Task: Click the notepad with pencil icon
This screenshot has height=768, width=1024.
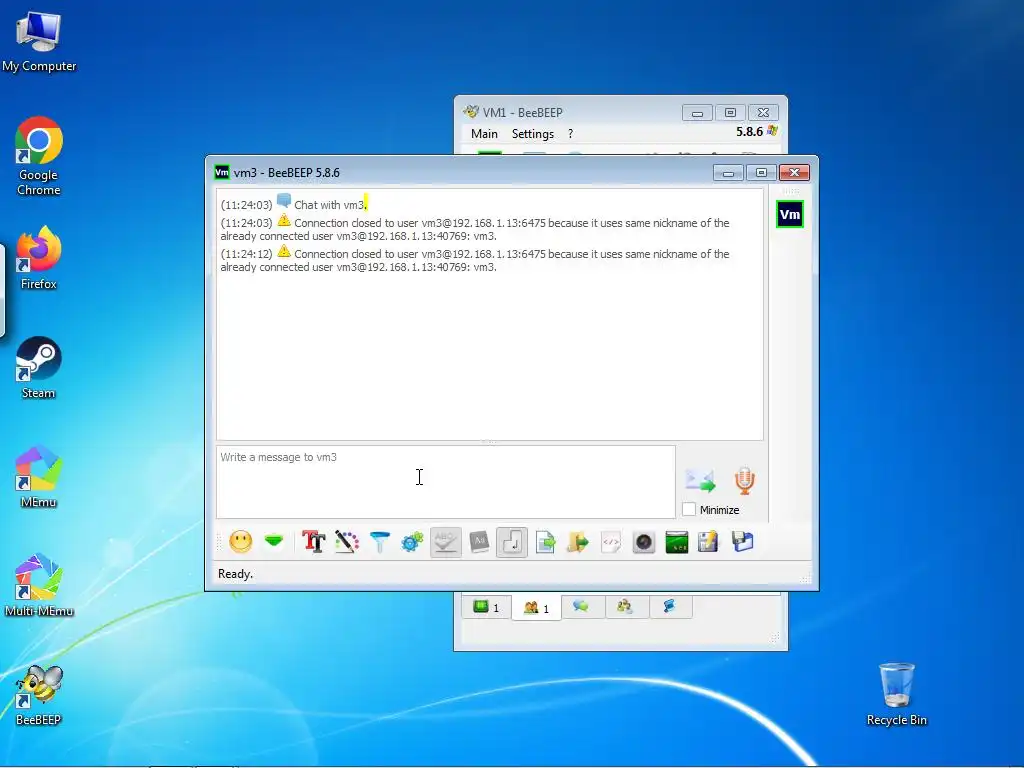Action: tap(709, 542)
